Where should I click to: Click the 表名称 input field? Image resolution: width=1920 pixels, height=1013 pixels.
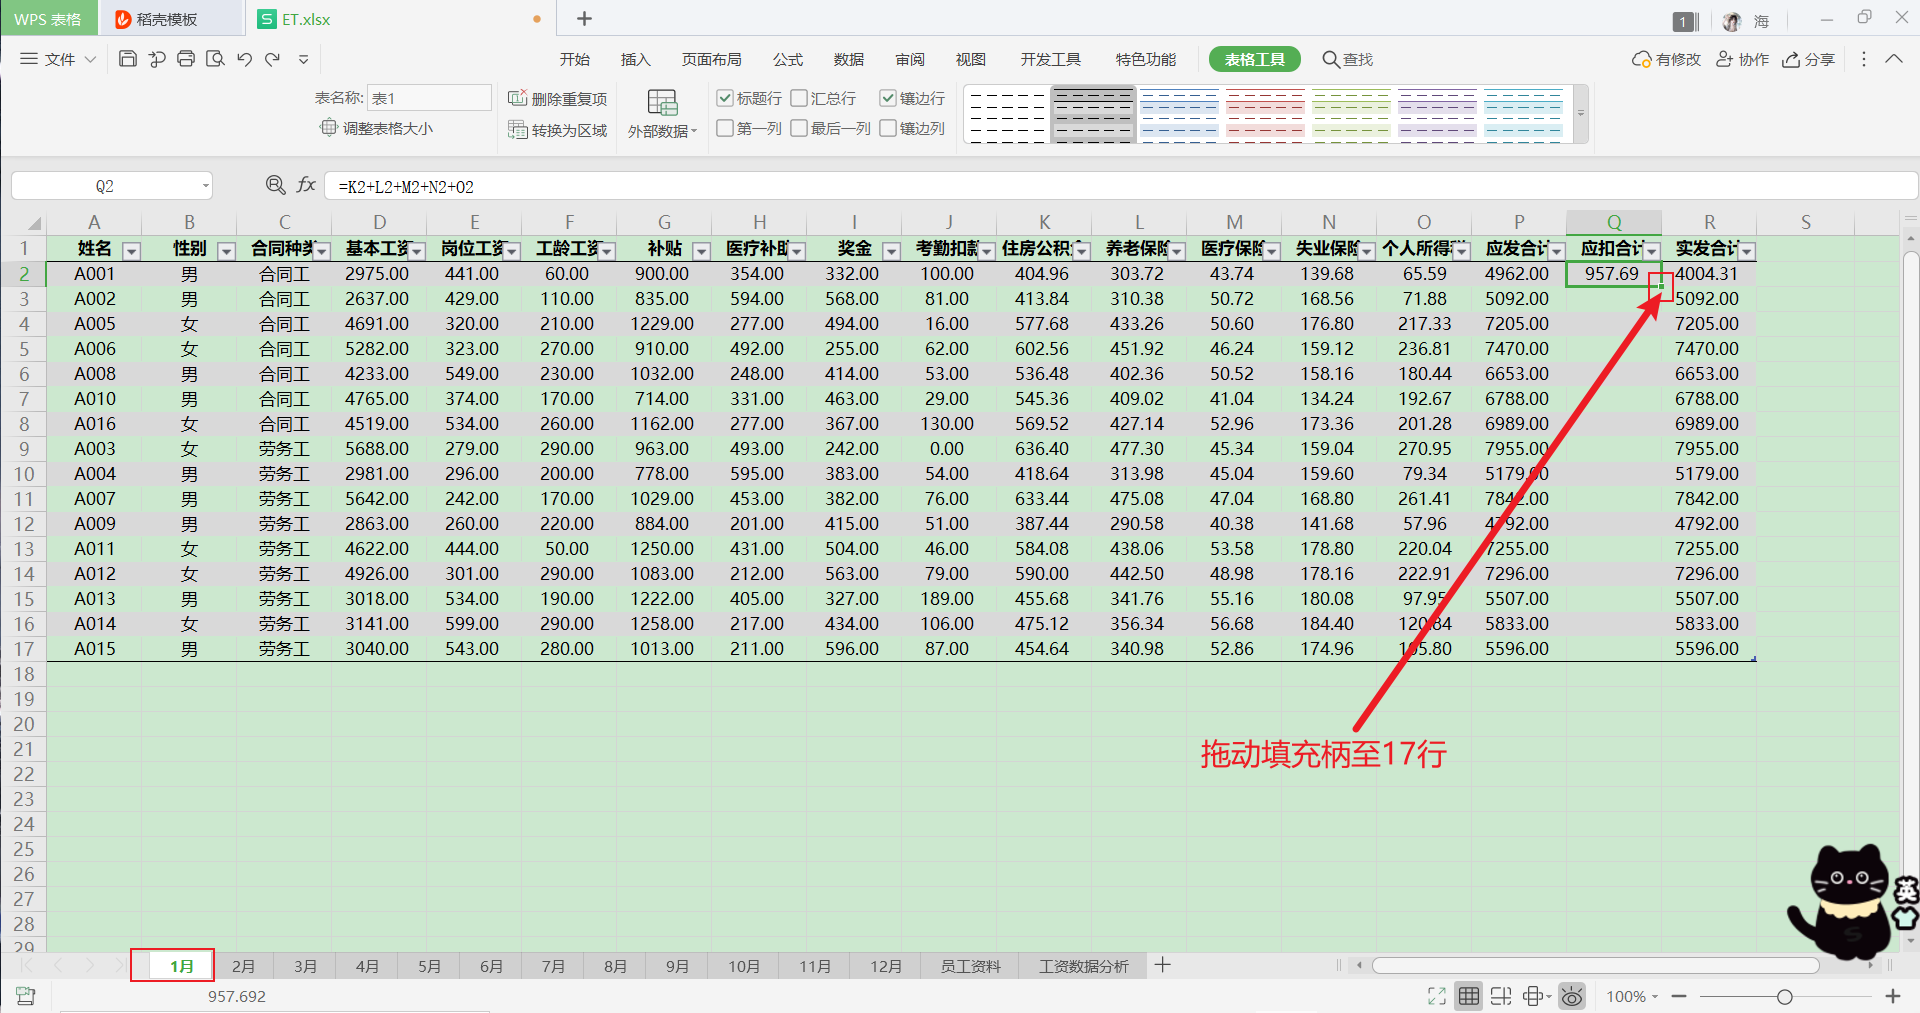[x=429, y=97]
